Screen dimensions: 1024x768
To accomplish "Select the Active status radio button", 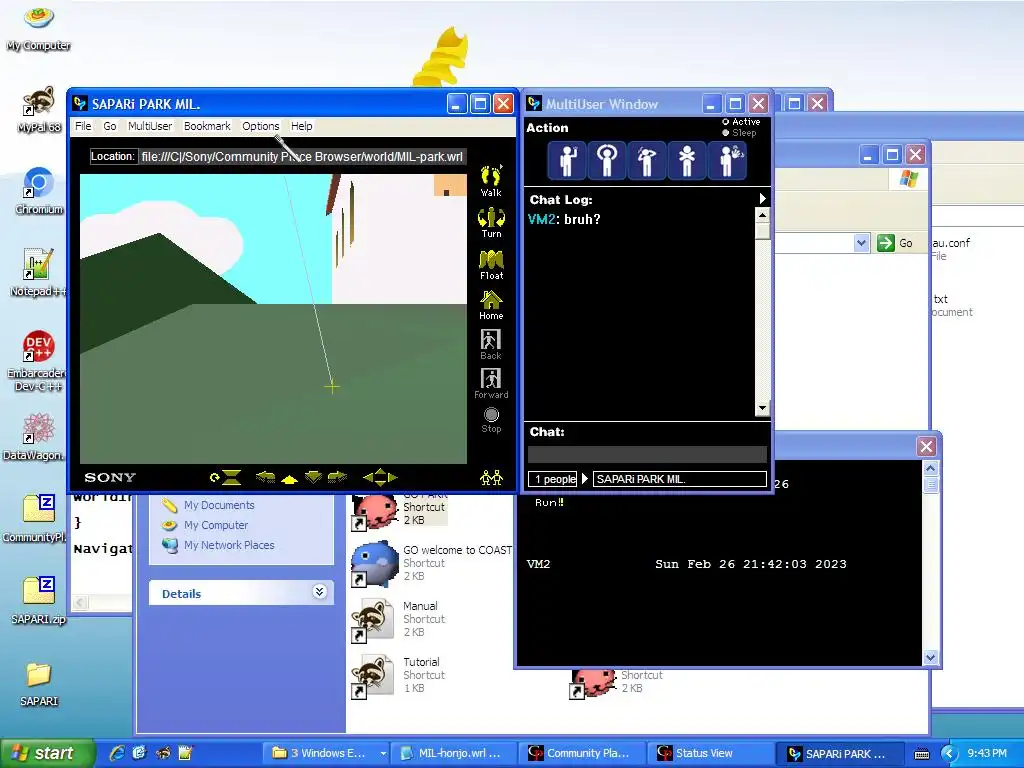I will click(725, 122).
